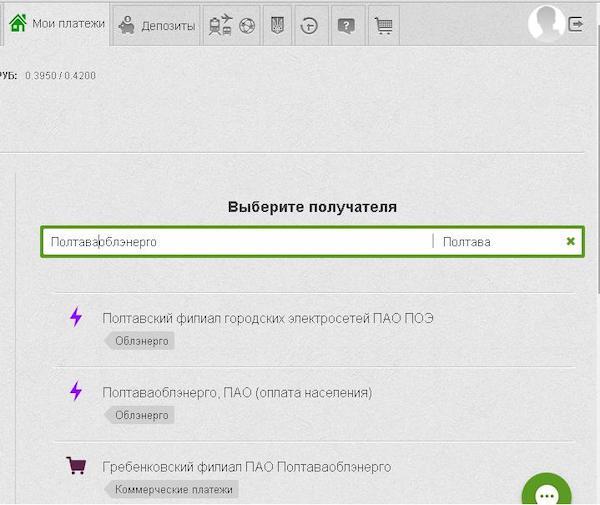Click Коммерческие платежи category tag
The image size is (600, 505).
pos(173,490)
